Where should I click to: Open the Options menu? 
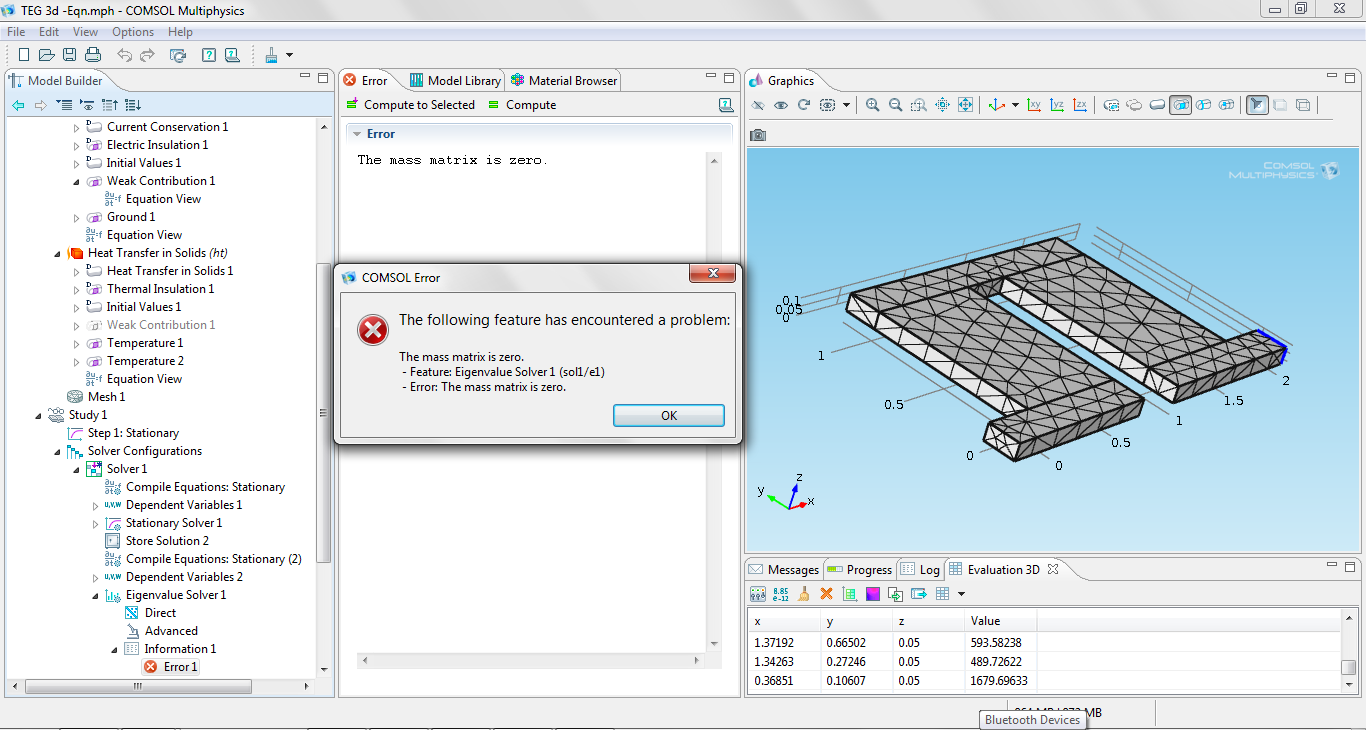click(133, 32)
